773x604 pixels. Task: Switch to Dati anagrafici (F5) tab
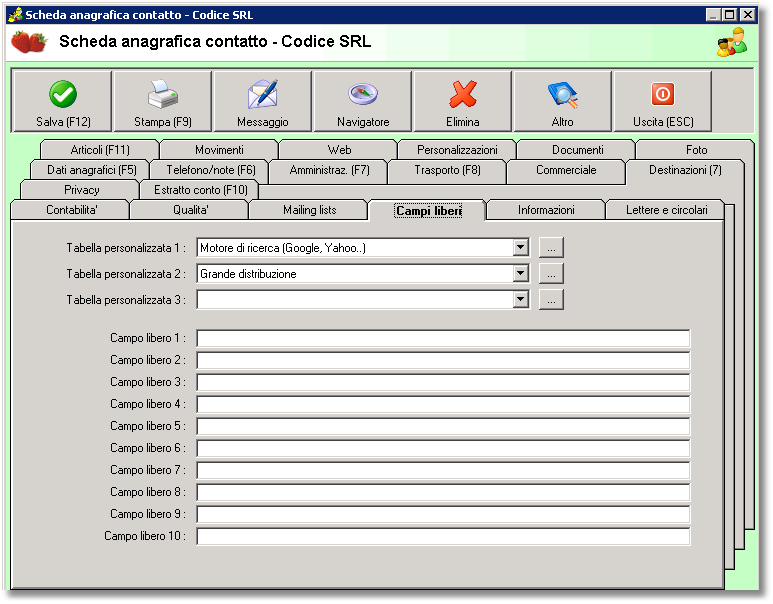click(91, 170)
